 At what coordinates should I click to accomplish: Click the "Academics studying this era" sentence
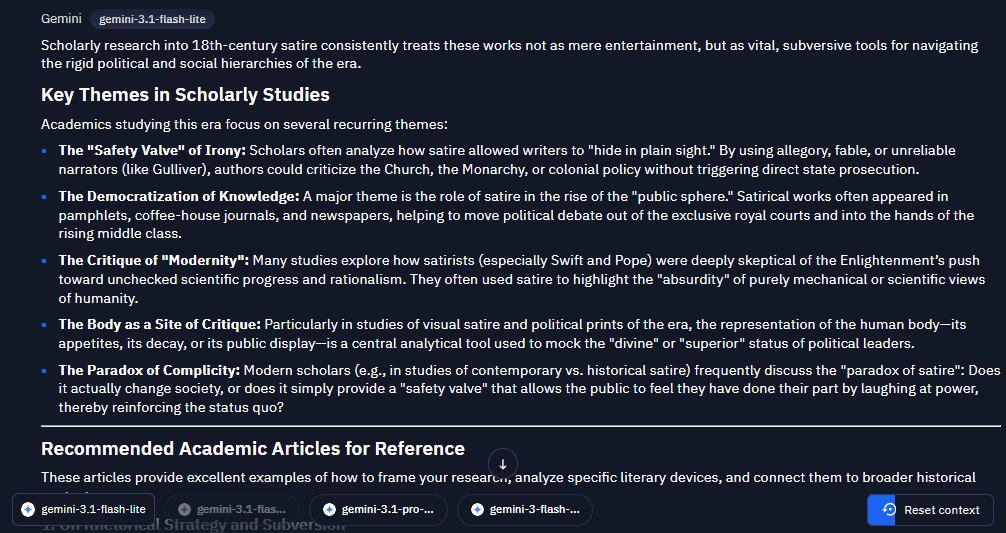pos(244,124)
